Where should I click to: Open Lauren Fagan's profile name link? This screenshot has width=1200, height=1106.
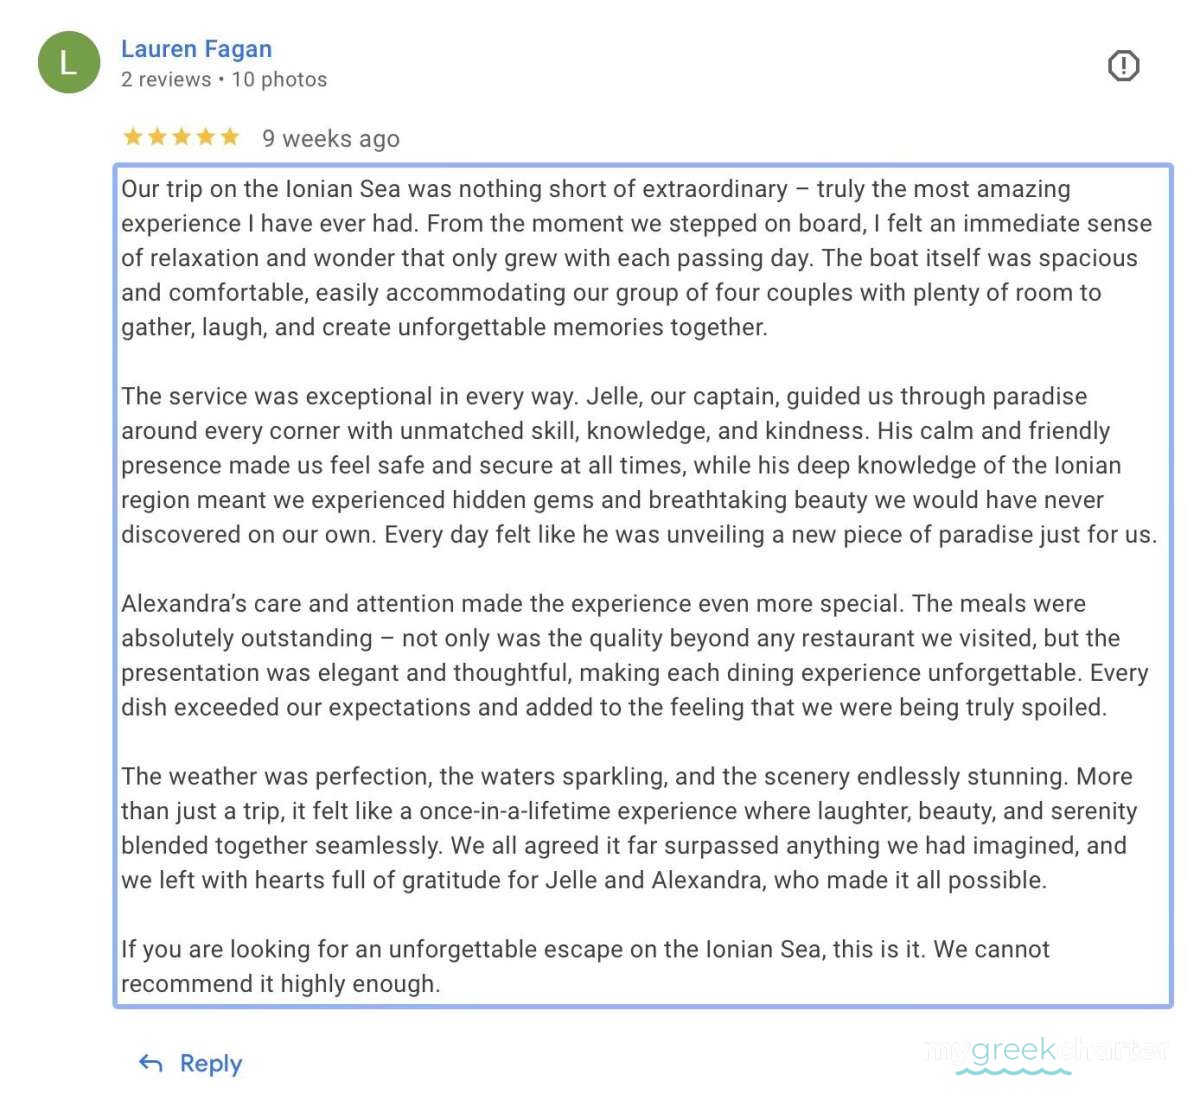coord(196,49)
